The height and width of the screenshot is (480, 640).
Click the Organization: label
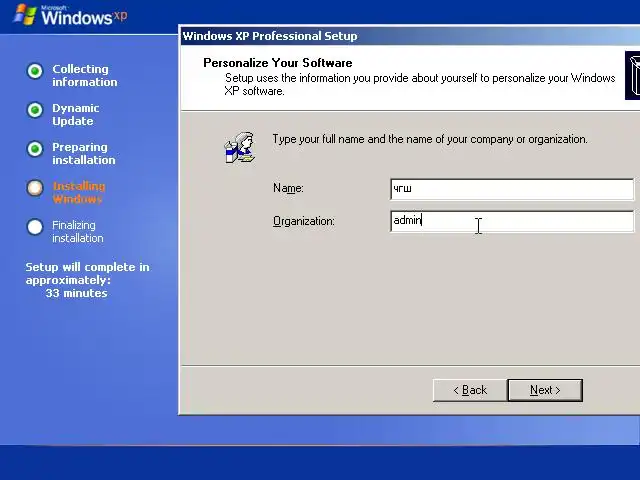304,221
